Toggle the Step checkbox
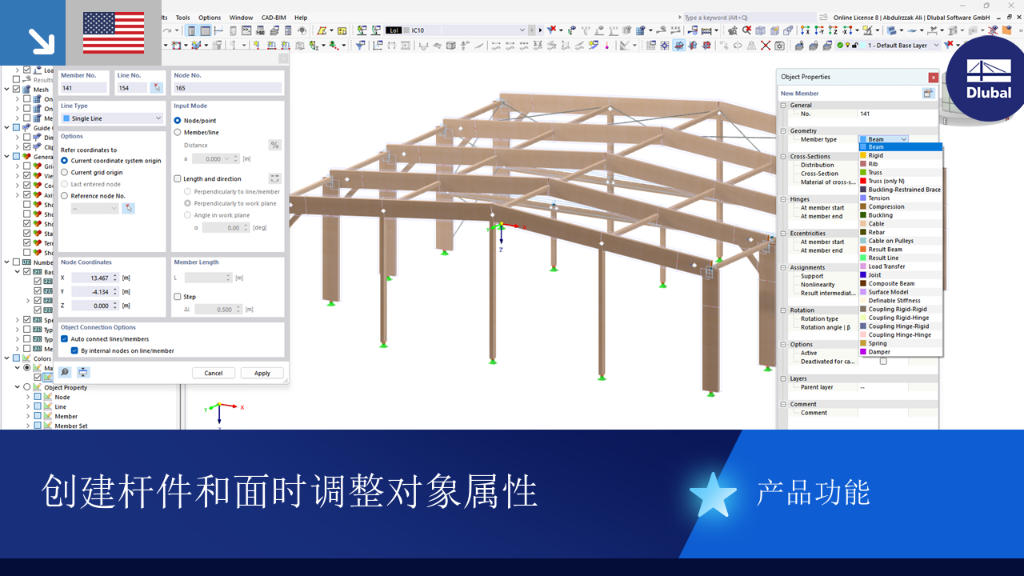Screen dimensions: 1024x576 178,296
